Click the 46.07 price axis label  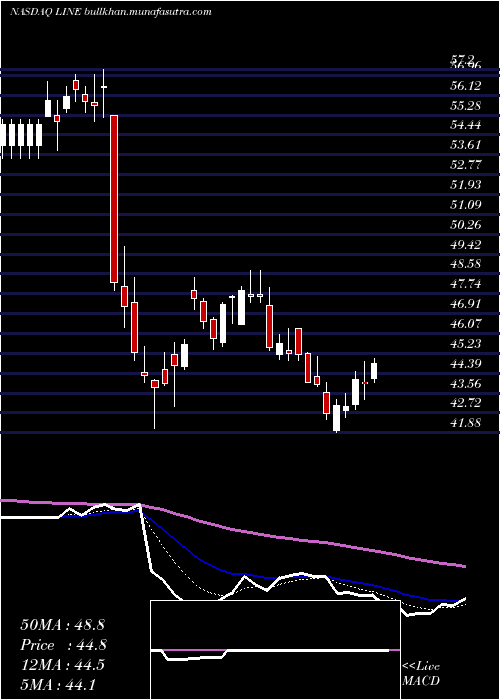(466, 324)
